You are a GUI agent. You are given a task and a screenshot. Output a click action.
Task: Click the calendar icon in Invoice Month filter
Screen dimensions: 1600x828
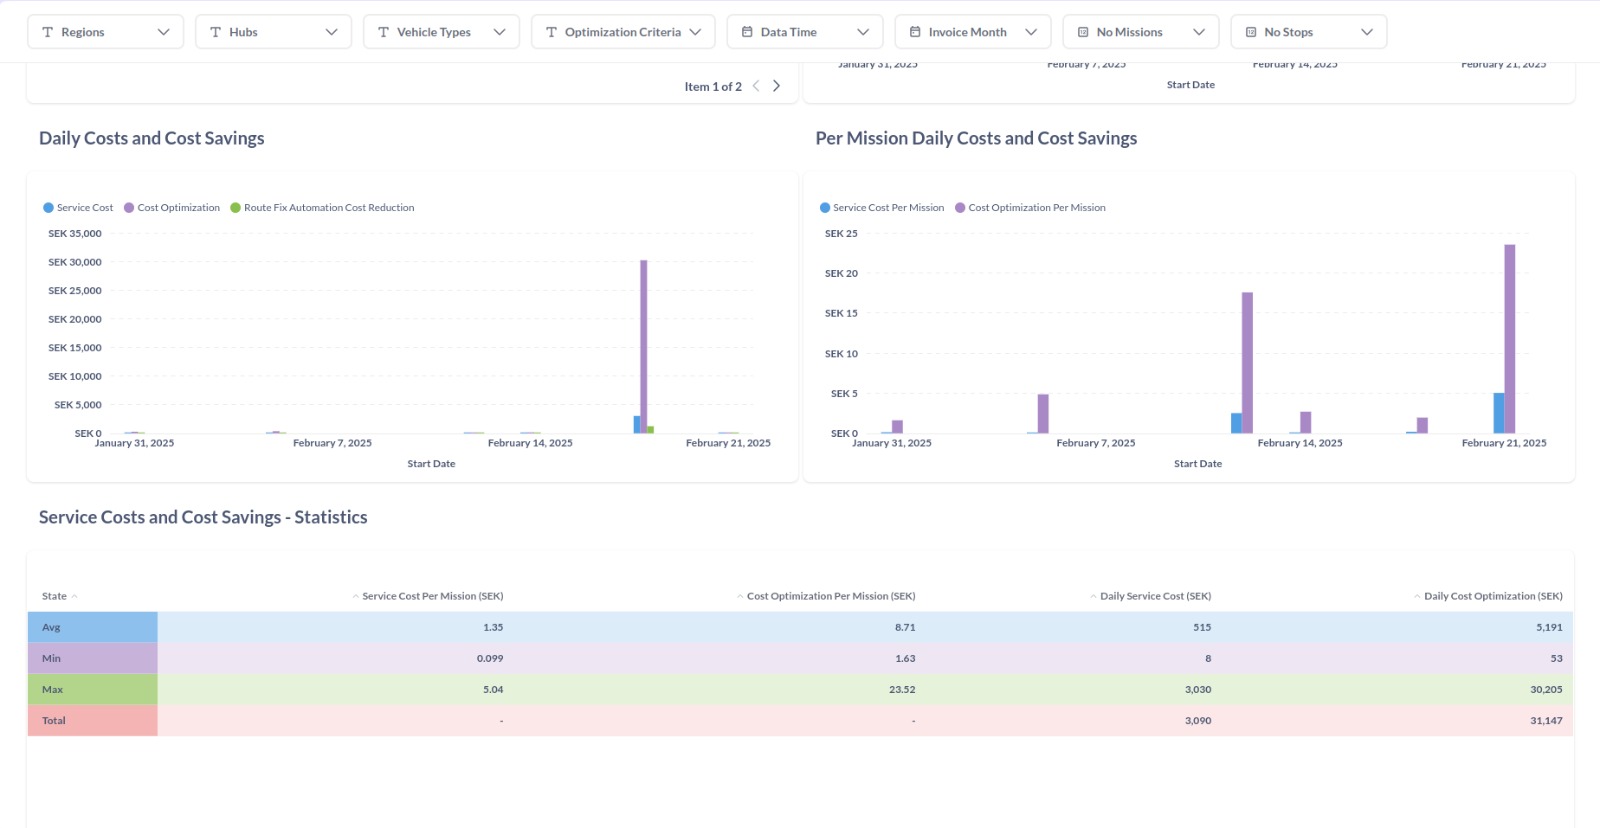(x=915, y=32)
